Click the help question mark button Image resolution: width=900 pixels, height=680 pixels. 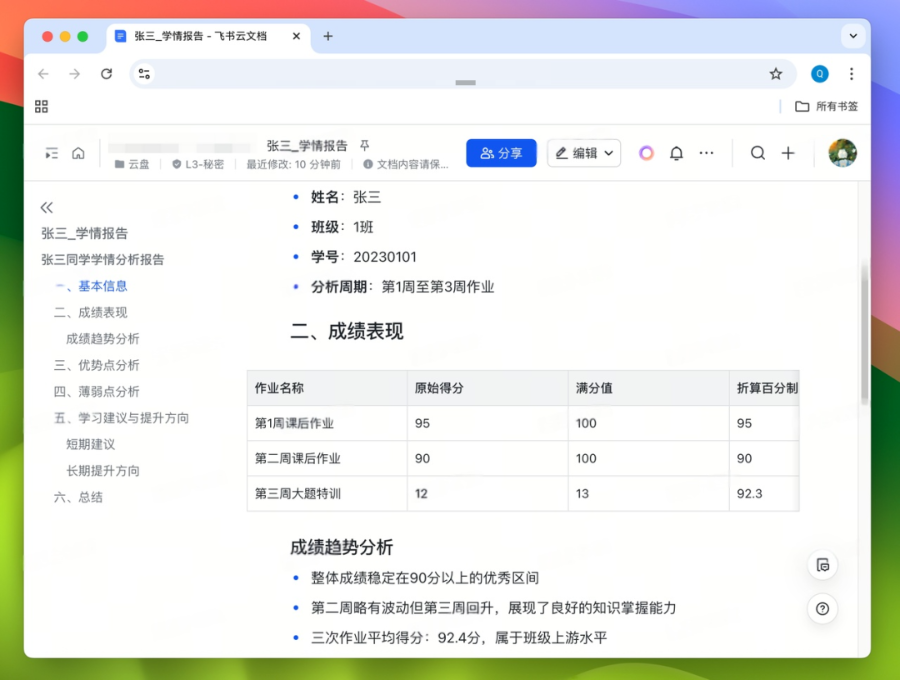822,608
